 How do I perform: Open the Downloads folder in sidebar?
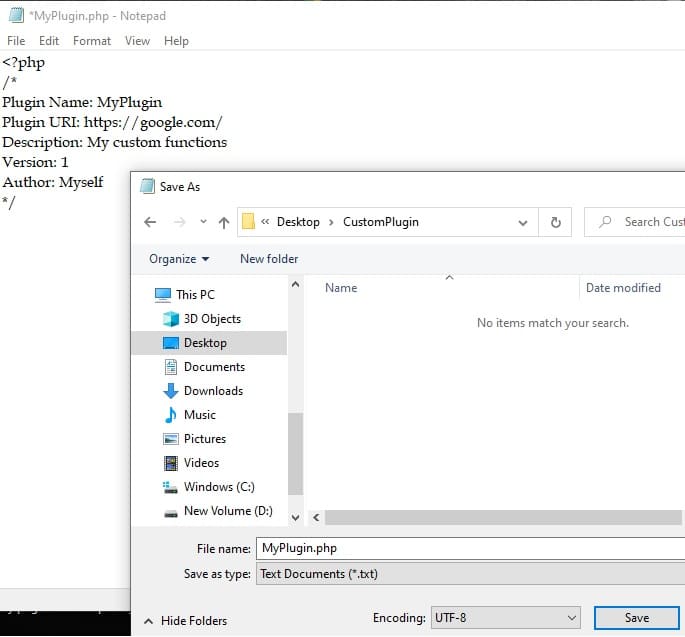coord(212,391)
